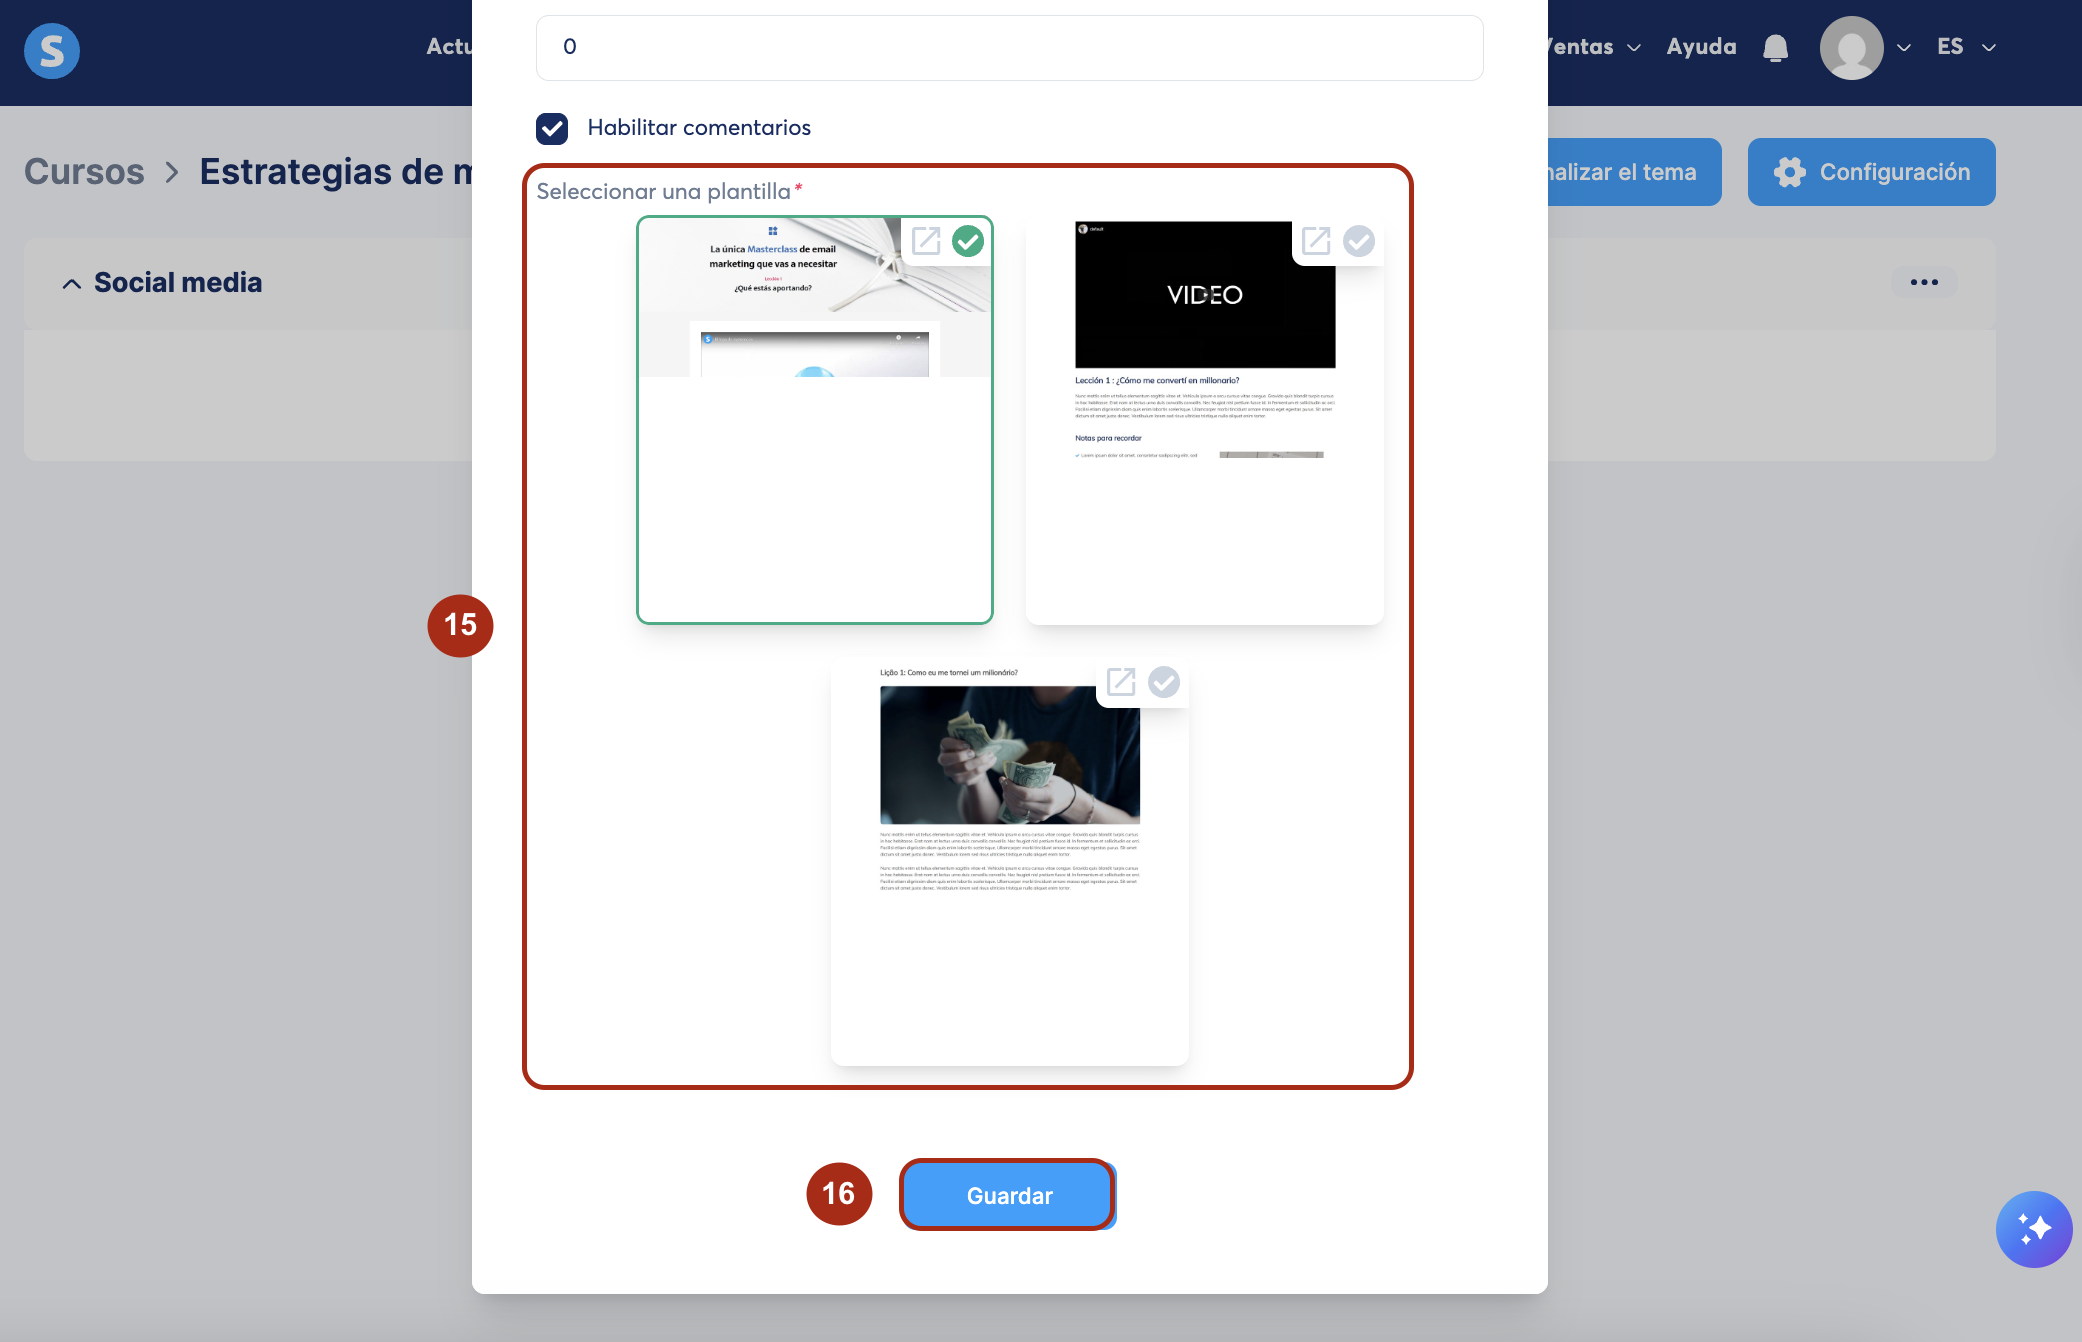This screenshot has width=2082, height=1342.
Task: Open the Social media three-dots menu
Action: 1924,282
